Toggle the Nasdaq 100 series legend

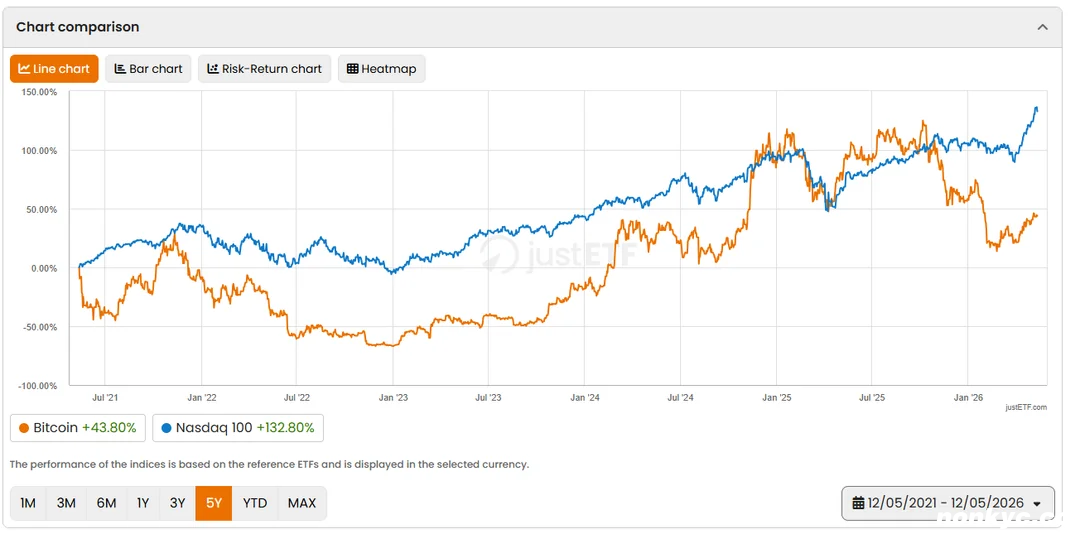click(238, 428)
